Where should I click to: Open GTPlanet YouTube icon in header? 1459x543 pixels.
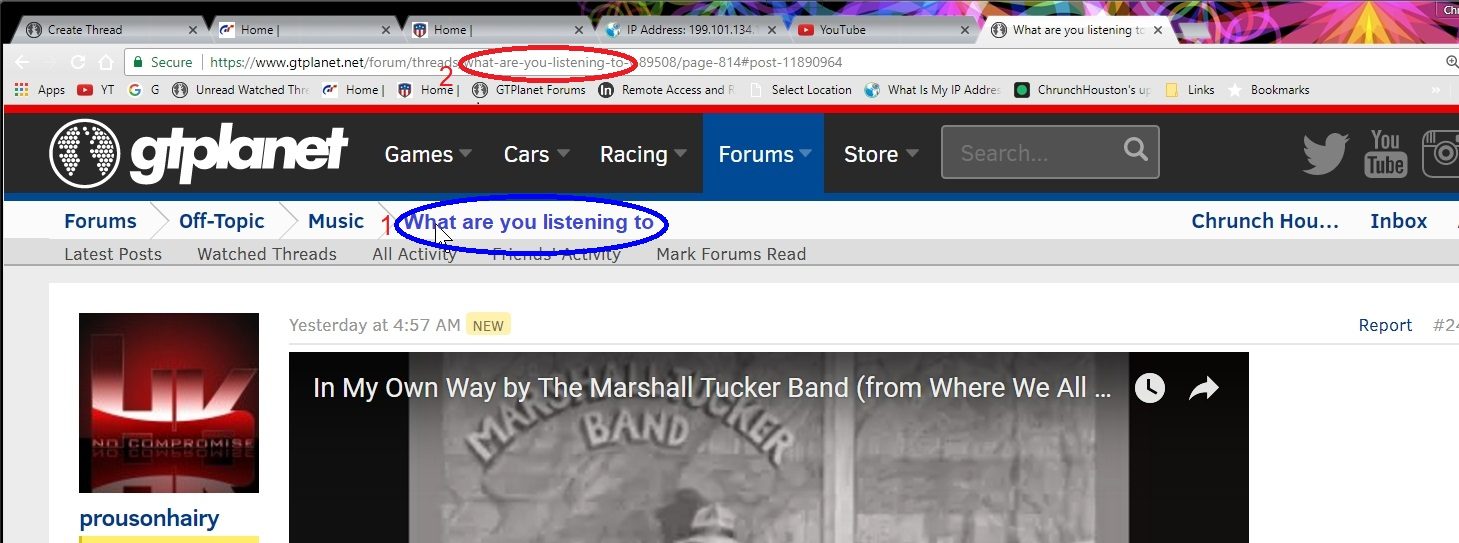pyautogui.click(x=1385, y=153)
